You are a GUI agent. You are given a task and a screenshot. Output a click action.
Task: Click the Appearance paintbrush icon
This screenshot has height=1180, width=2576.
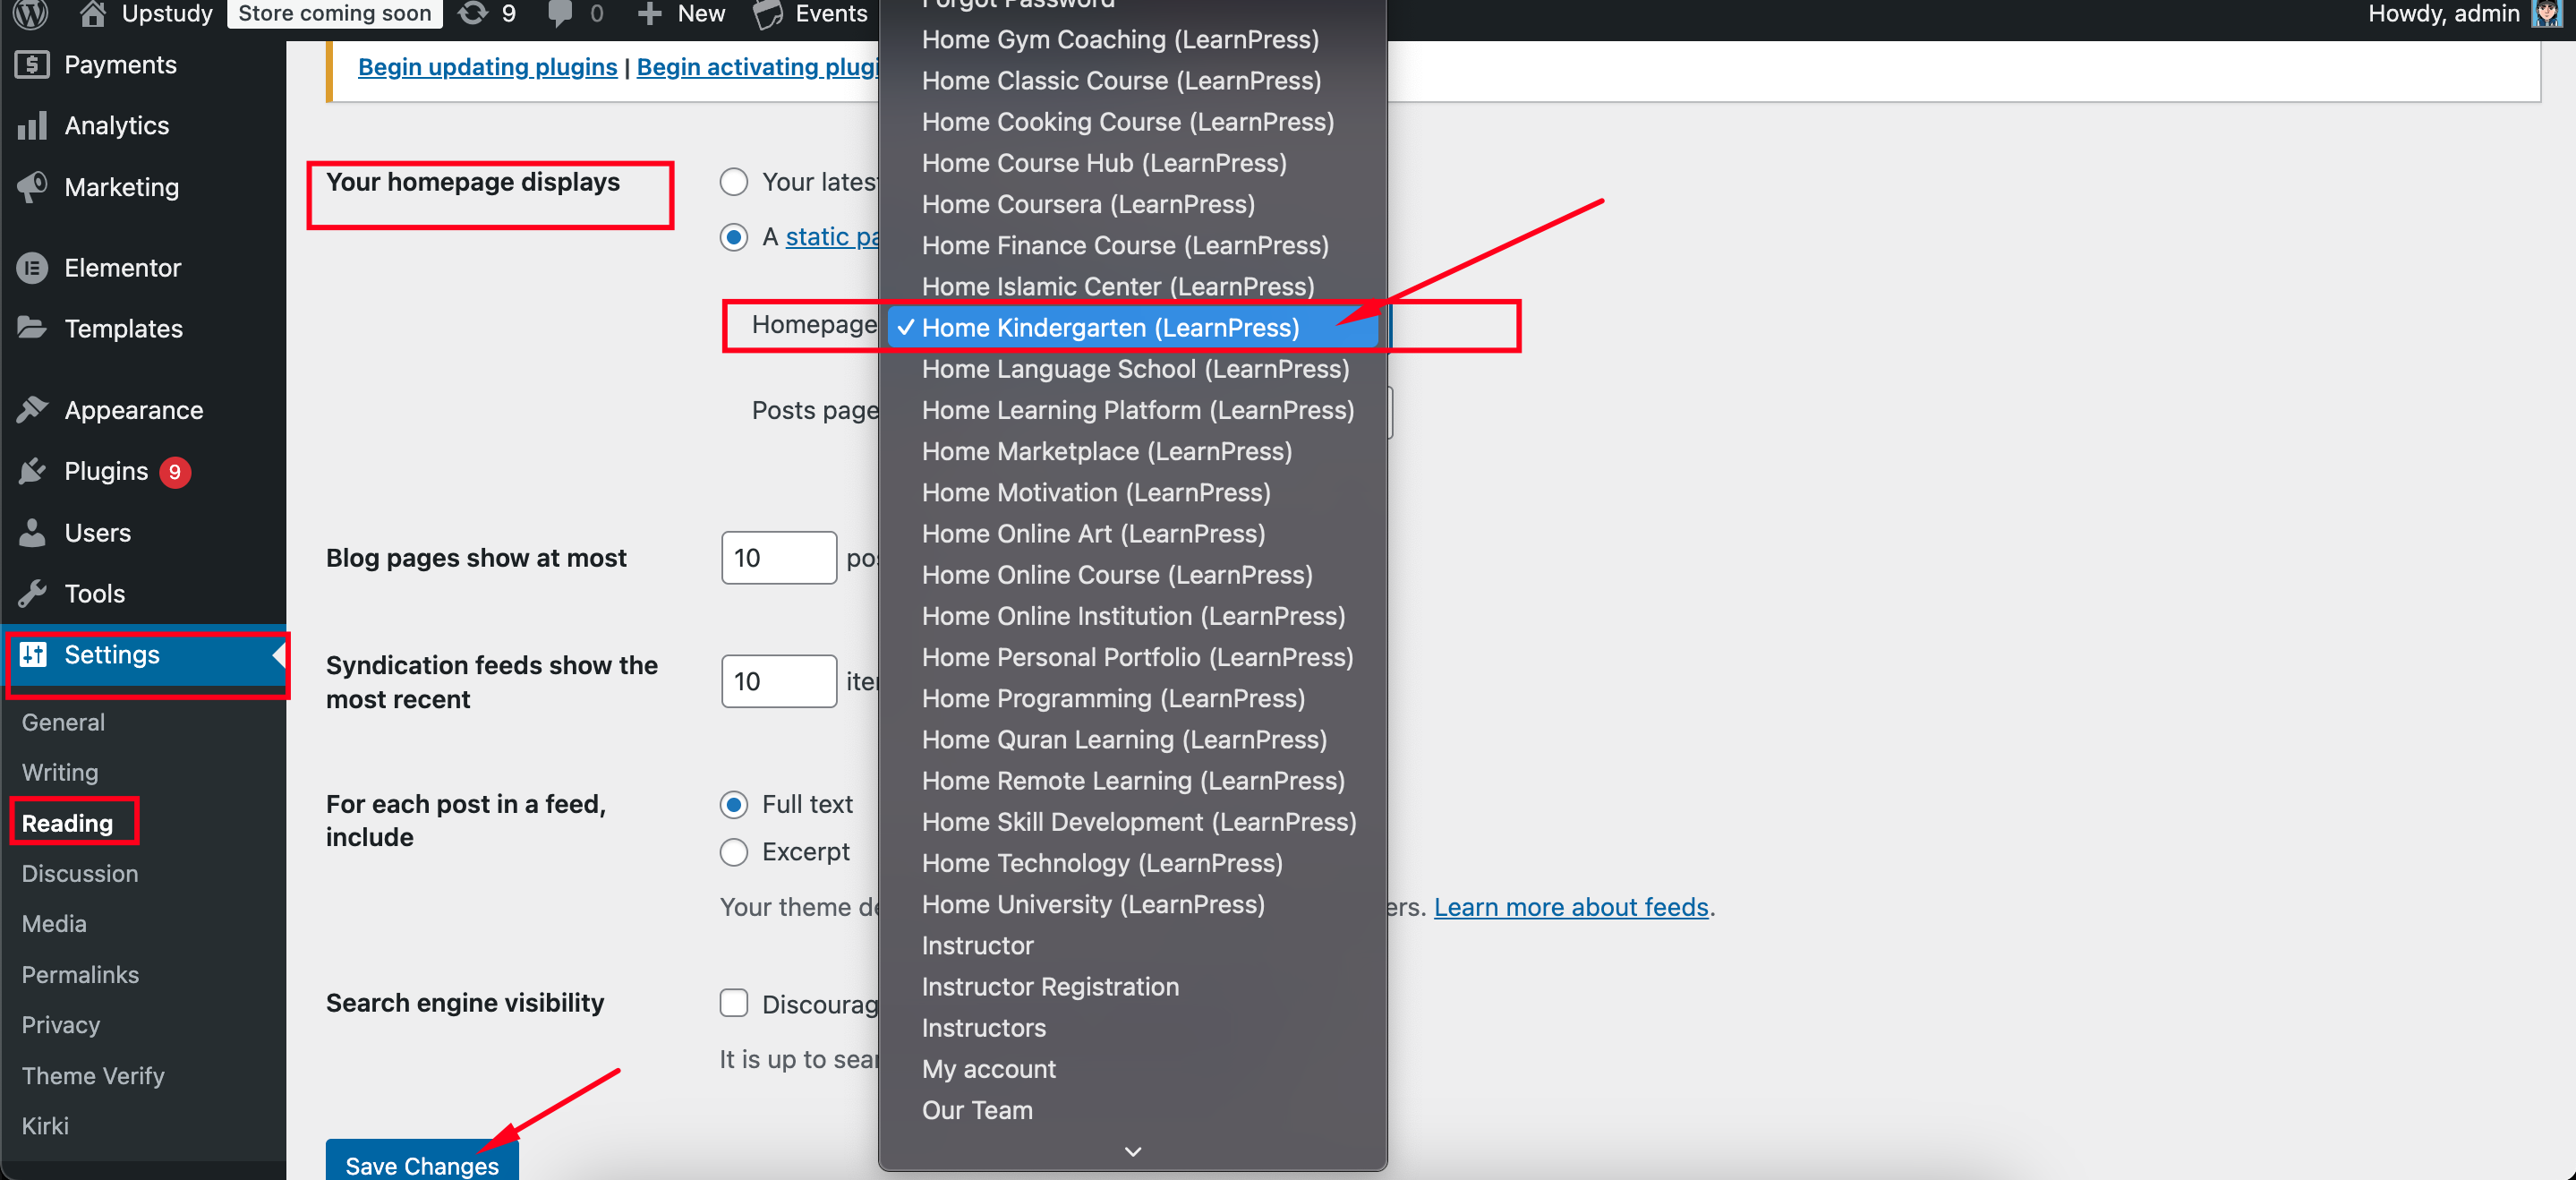pyautogui.click(x=32, y=410)
